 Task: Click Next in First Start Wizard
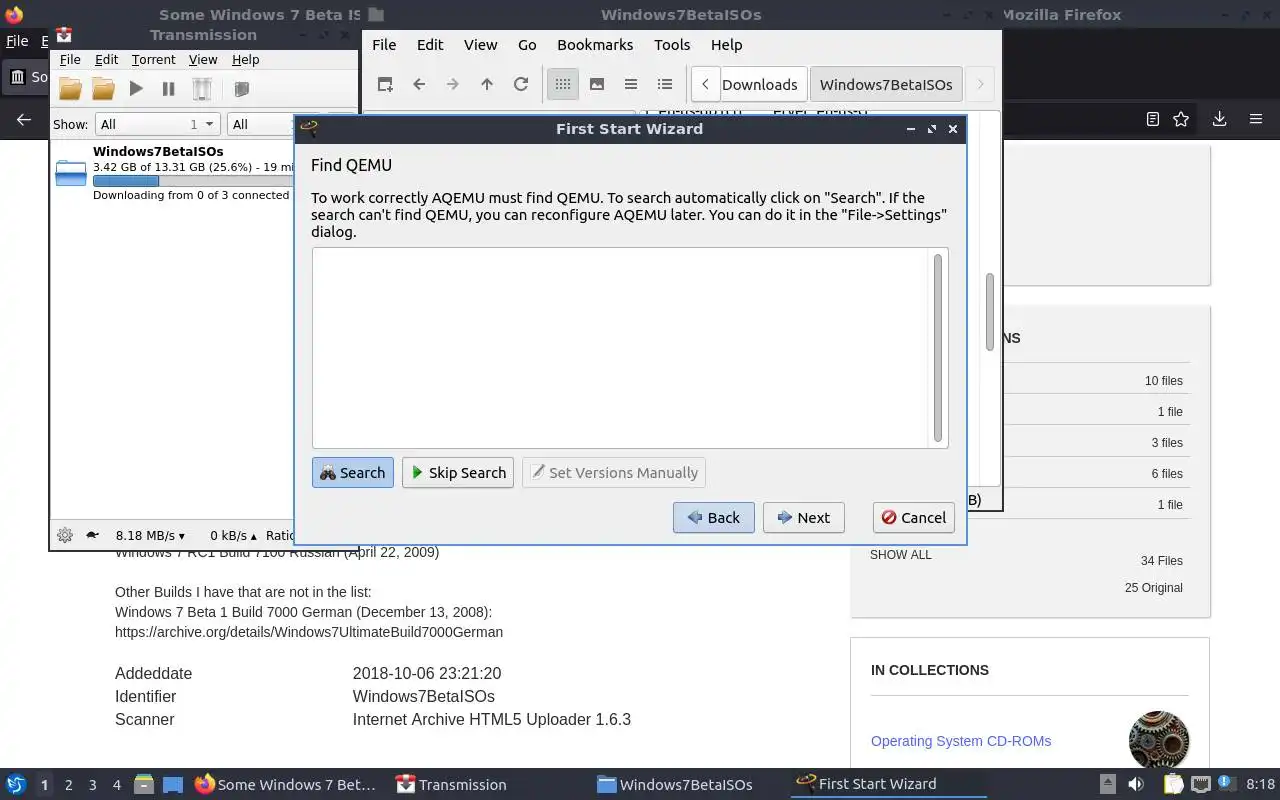(804, 518)
